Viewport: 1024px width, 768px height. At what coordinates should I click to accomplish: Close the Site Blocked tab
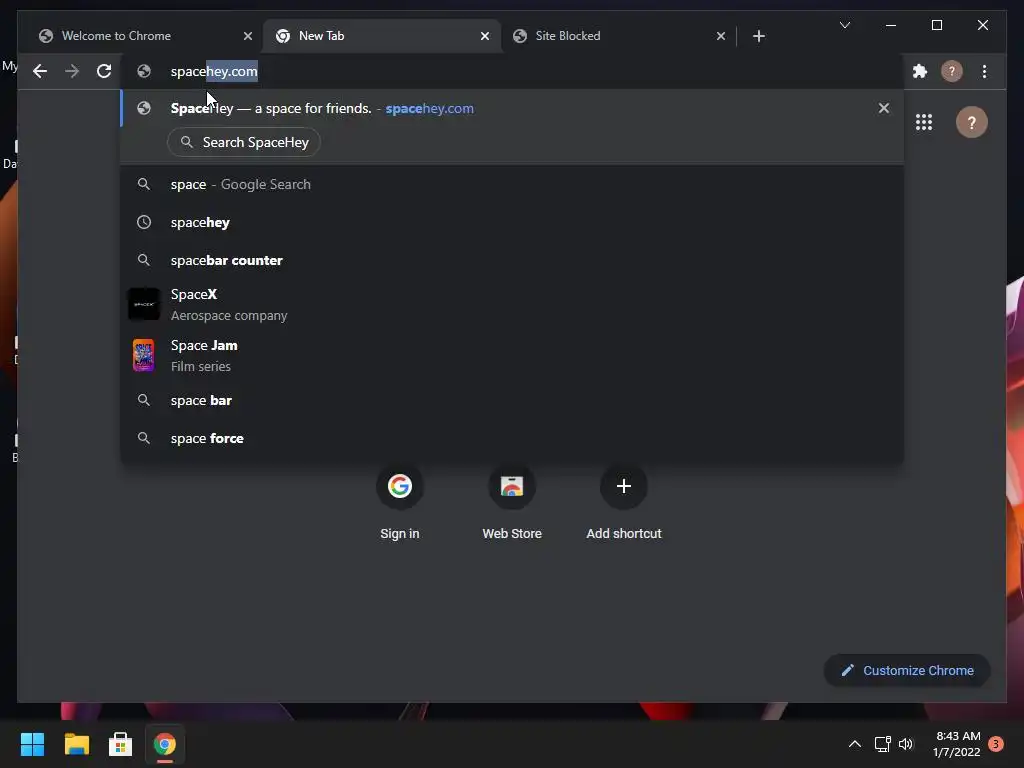(720, 36)
